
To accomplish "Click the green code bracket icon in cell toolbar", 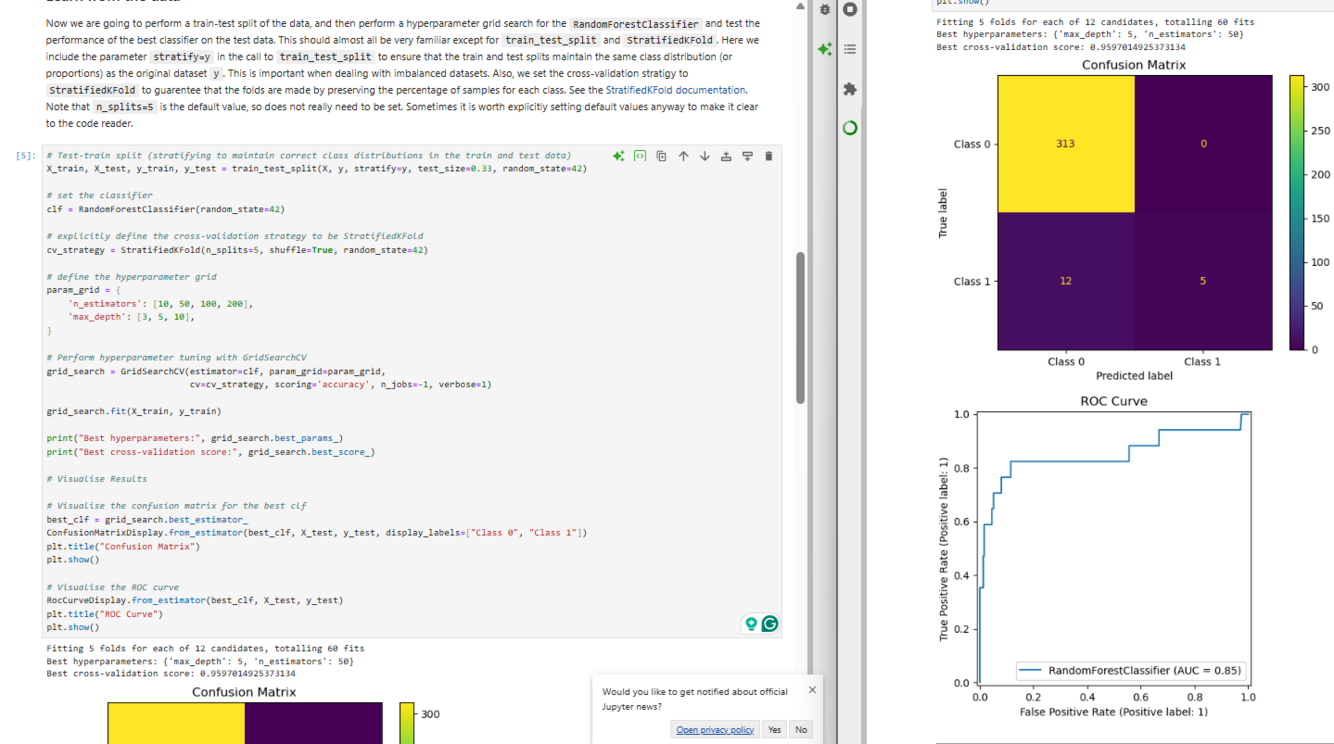I will coord(640,156).
